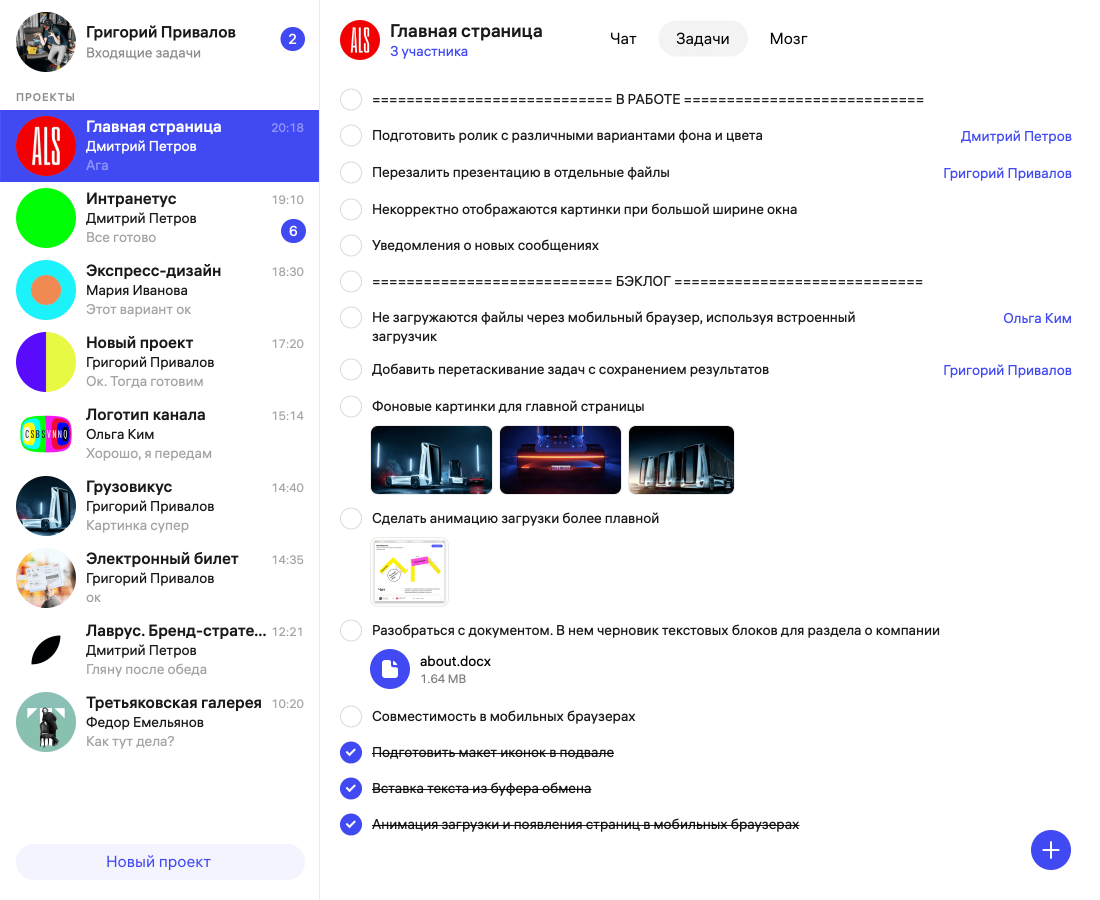Open first truck background thumbnail
Viewport: 1100px width, 900px height.
click(431, 459)
